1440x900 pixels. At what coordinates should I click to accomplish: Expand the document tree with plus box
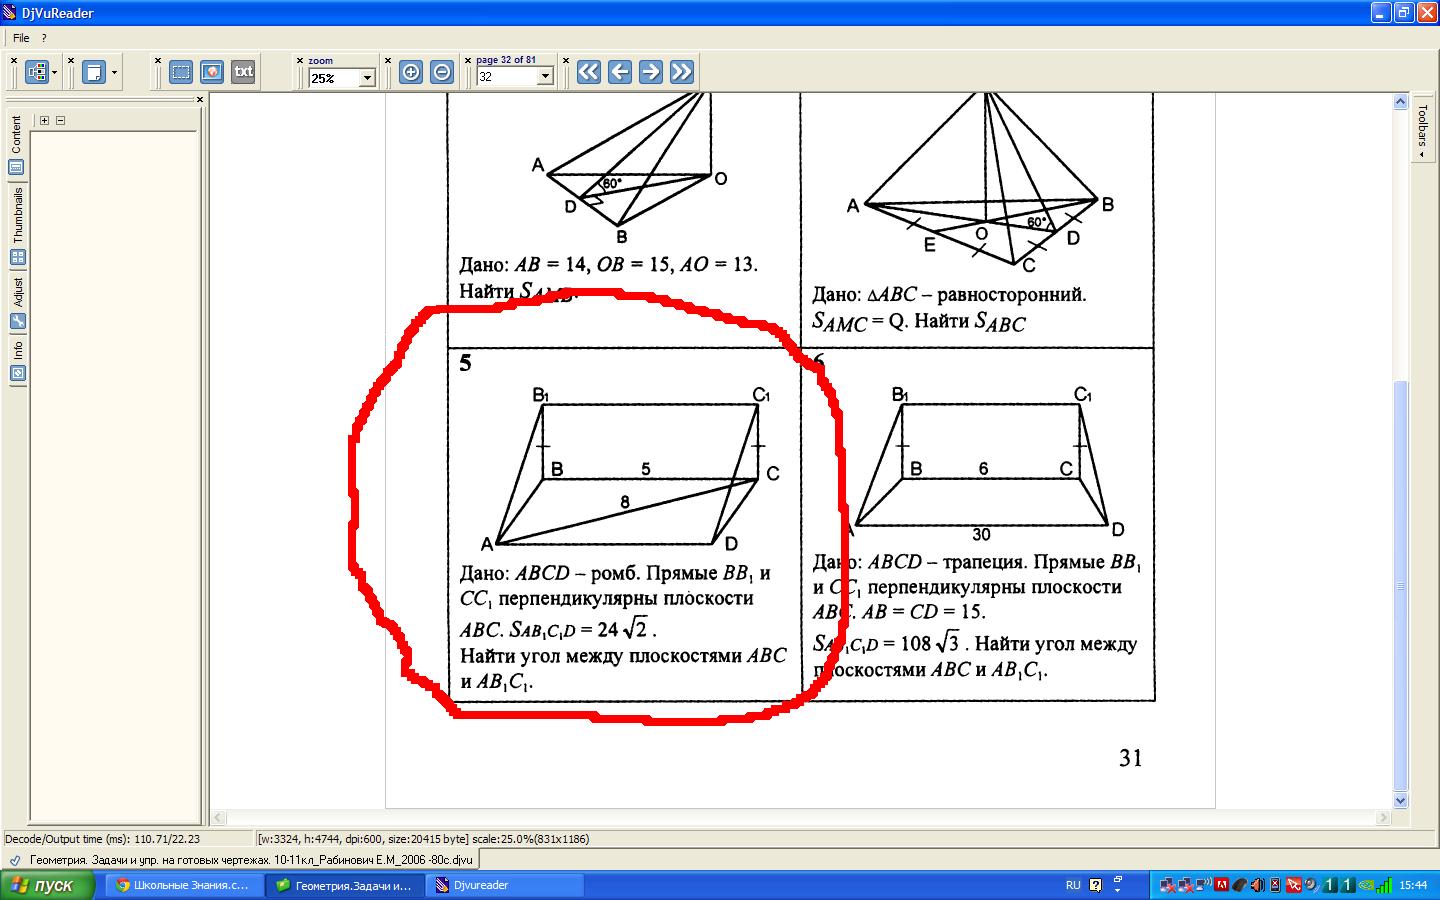pyautogui.click(x=43, y=118)
